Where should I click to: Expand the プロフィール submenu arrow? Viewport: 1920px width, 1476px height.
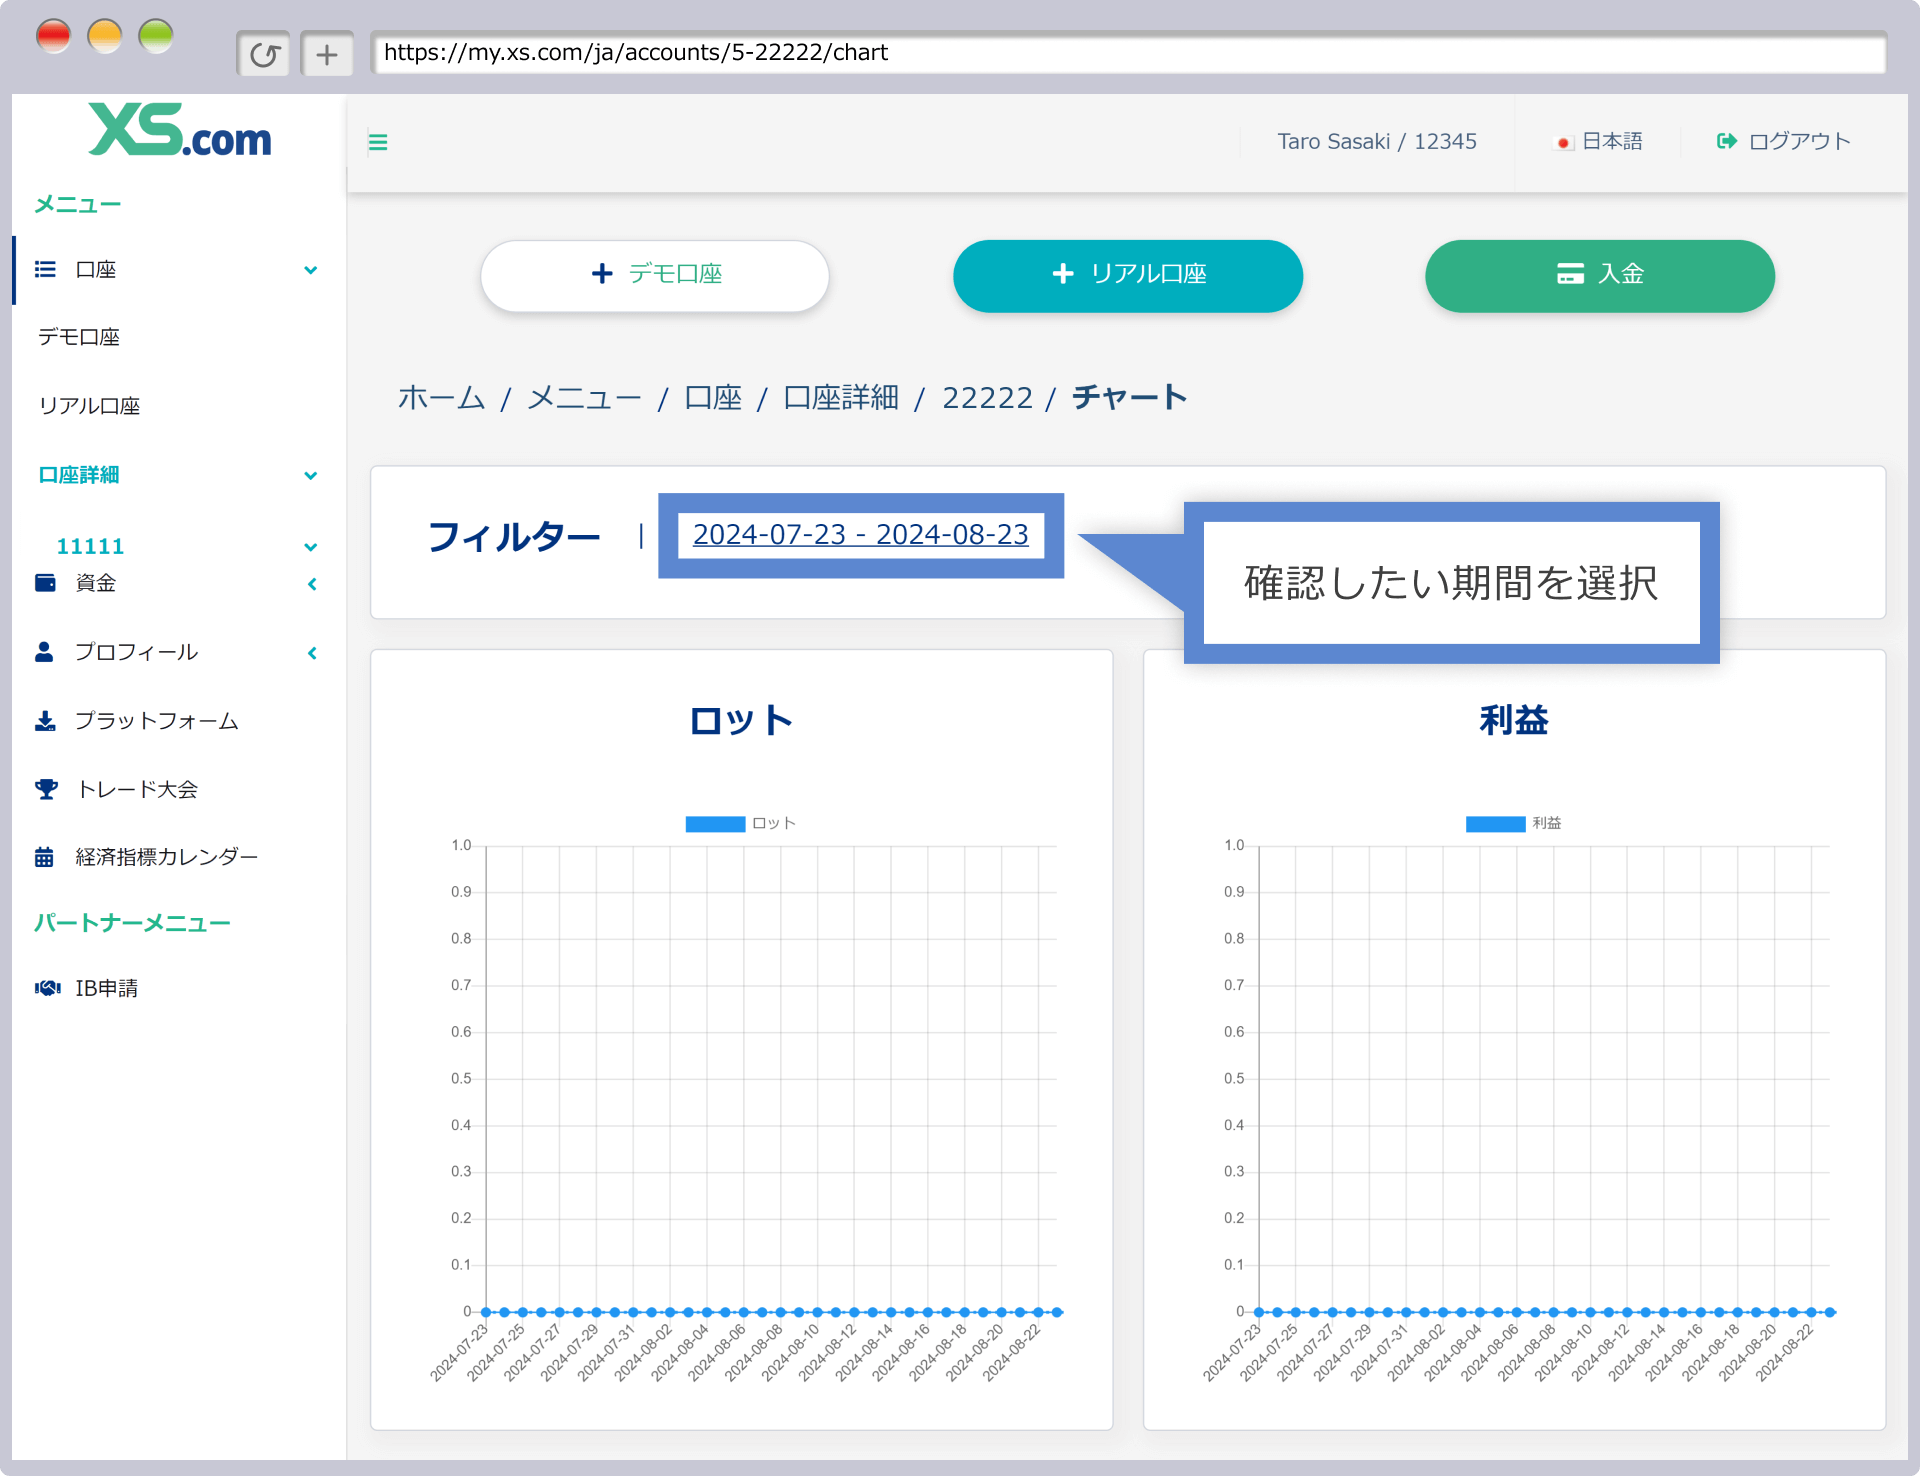pos(312,653)
